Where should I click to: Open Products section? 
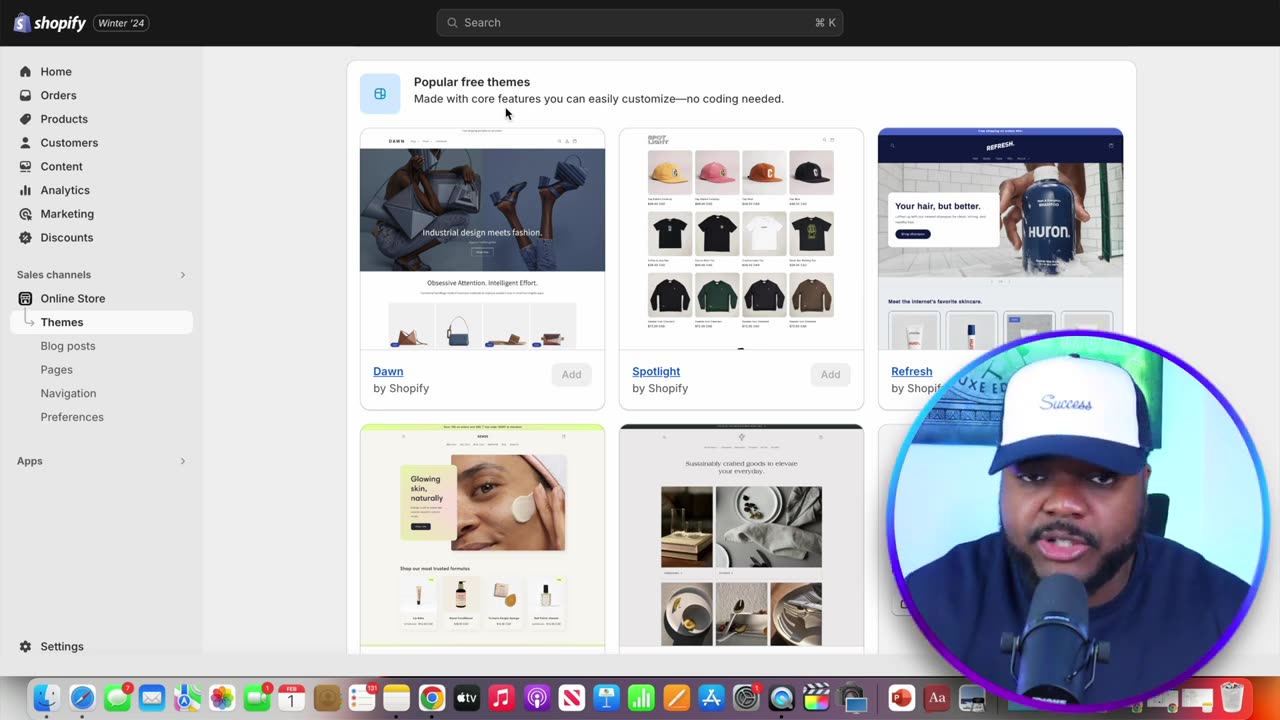click(x=64, y=119)
